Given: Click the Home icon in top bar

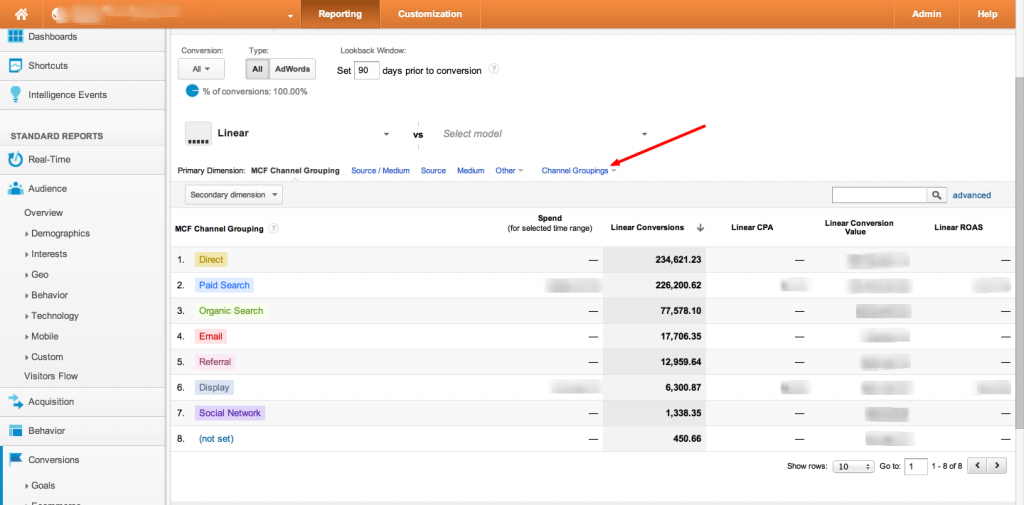Looking at the screenshot, I should [x=21, y=14].
